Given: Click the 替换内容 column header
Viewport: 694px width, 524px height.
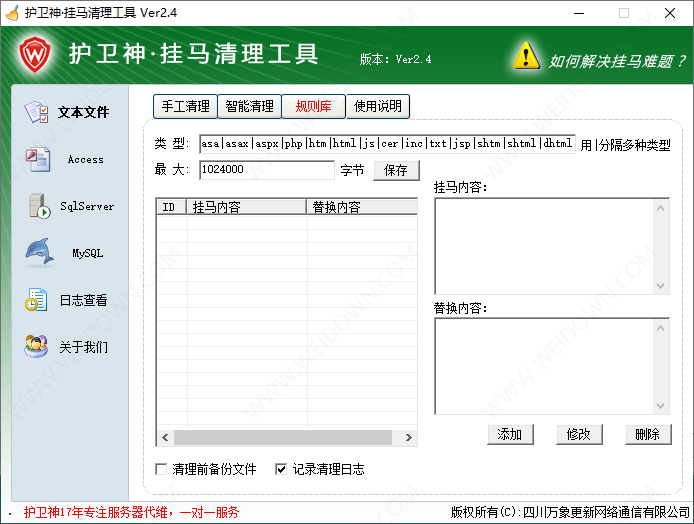Looking at the screenshot, I should (x=362, y=207).
